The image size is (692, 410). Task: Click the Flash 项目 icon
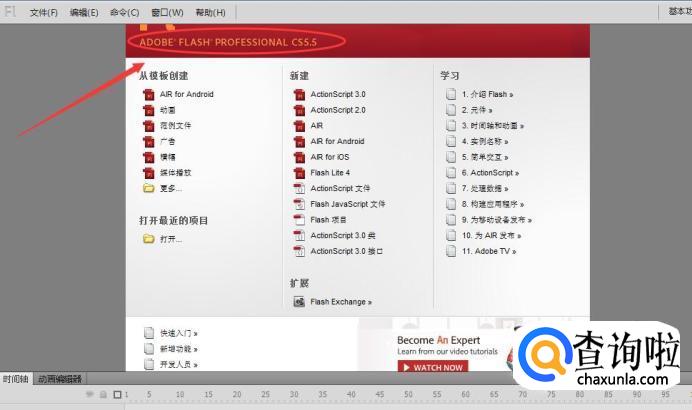pyautogui.click(x=299, y=220)
